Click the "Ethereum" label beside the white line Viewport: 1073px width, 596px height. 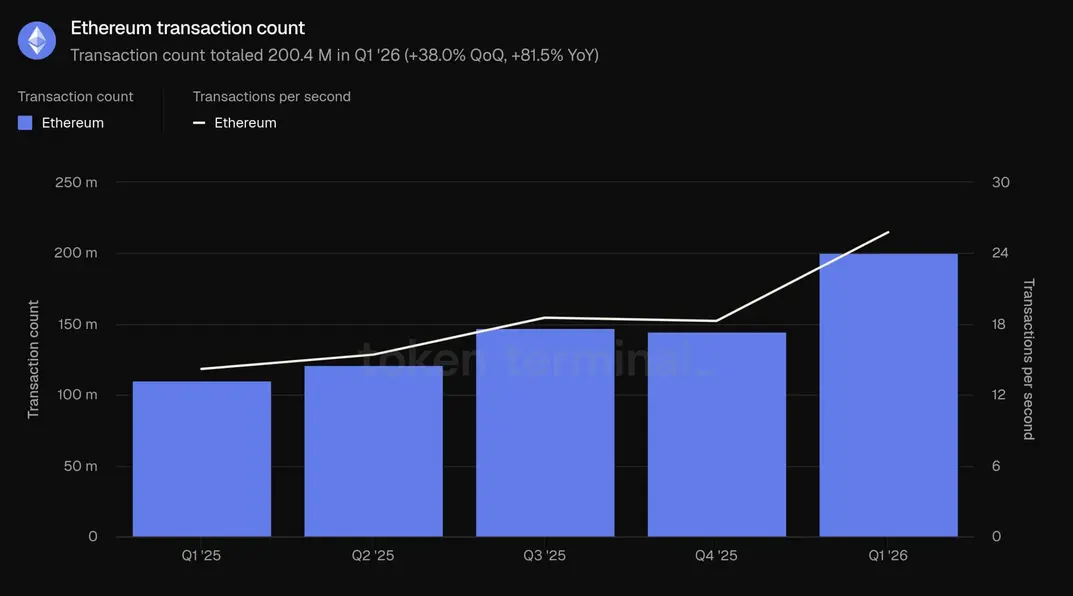(x=246, y=123)
